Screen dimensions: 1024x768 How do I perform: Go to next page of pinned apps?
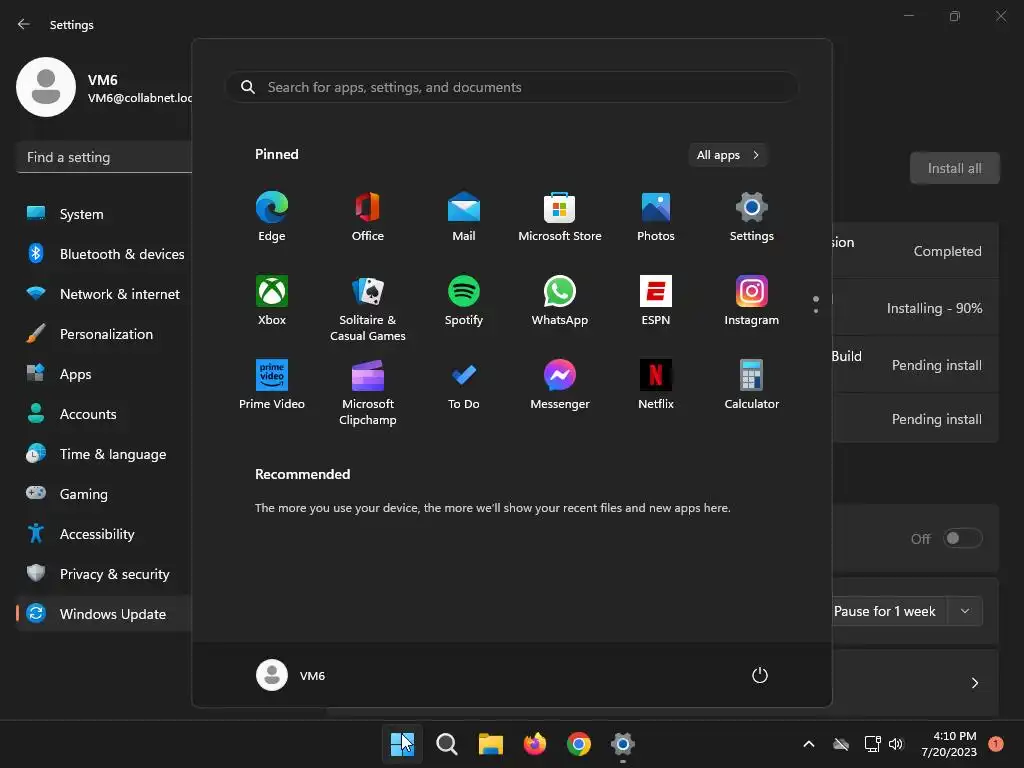pyautogui.click(x=816, y=310)
